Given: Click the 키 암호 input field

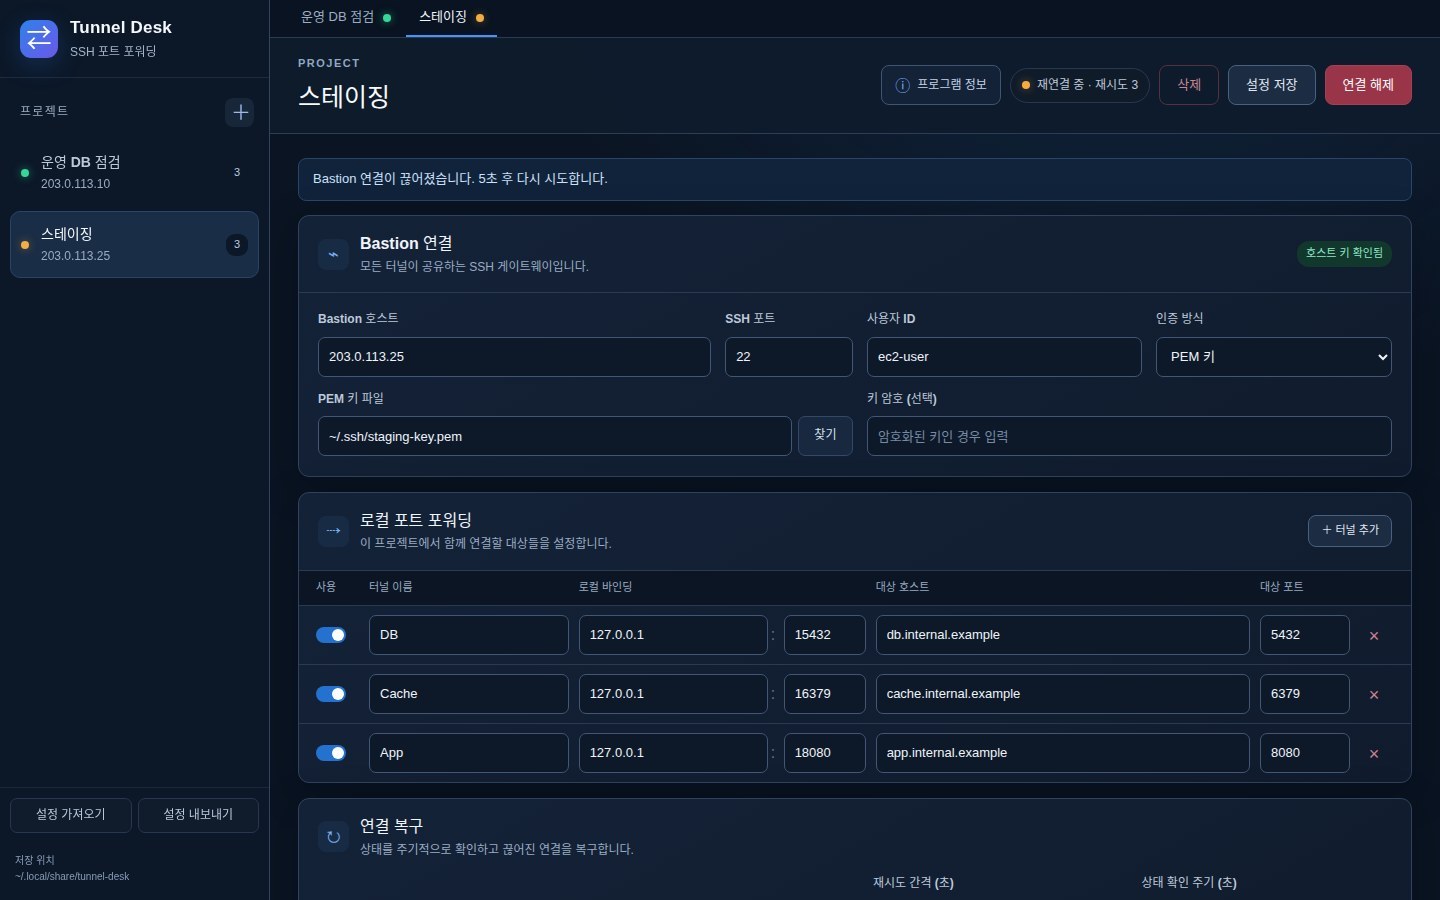Looking at the screenshot, I should (x=1129, y=436).
